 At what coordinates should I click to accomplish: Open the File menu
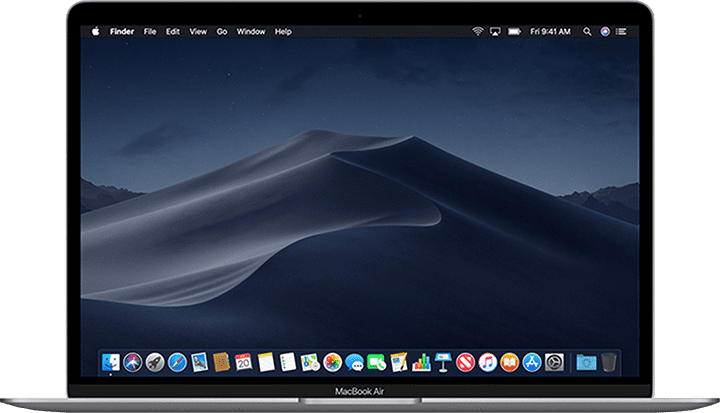[x=150, y=32]
